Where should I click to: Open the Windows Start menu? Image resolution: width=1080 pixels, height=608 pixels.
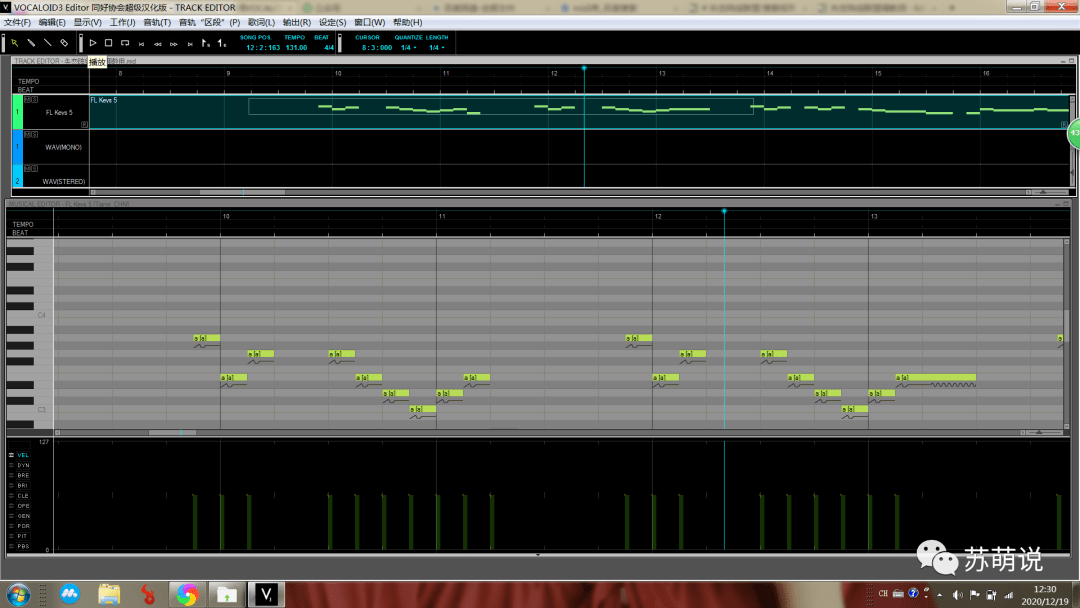pos(18,594)
